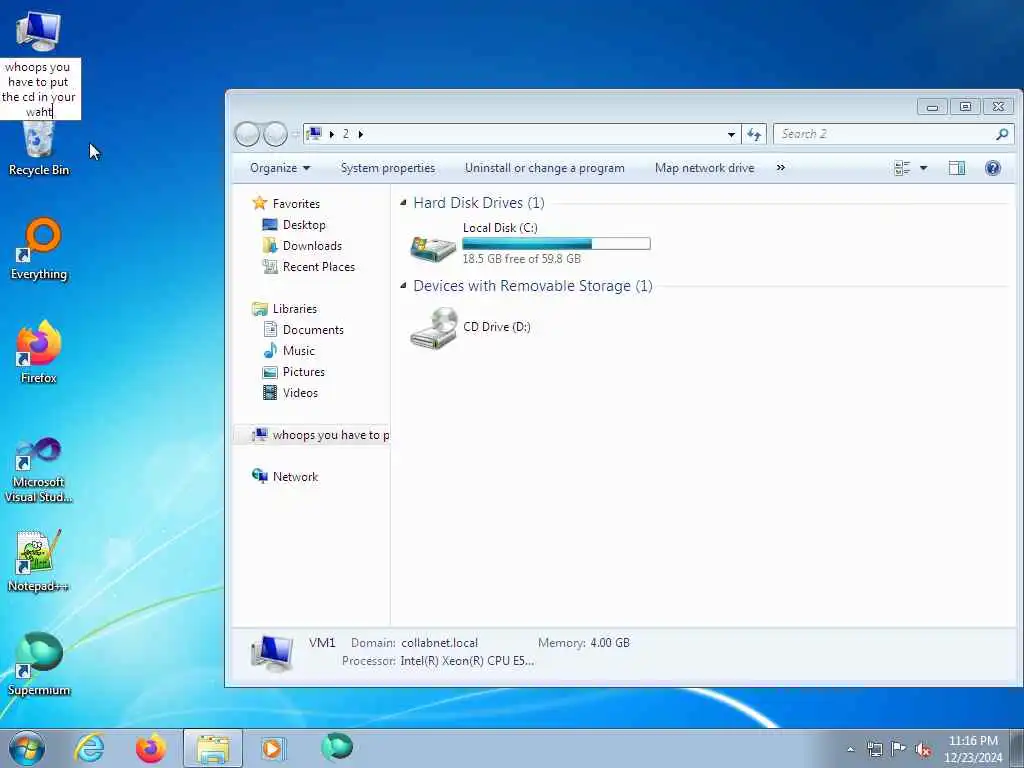Show hidden system tray icons

coord(850,750)
